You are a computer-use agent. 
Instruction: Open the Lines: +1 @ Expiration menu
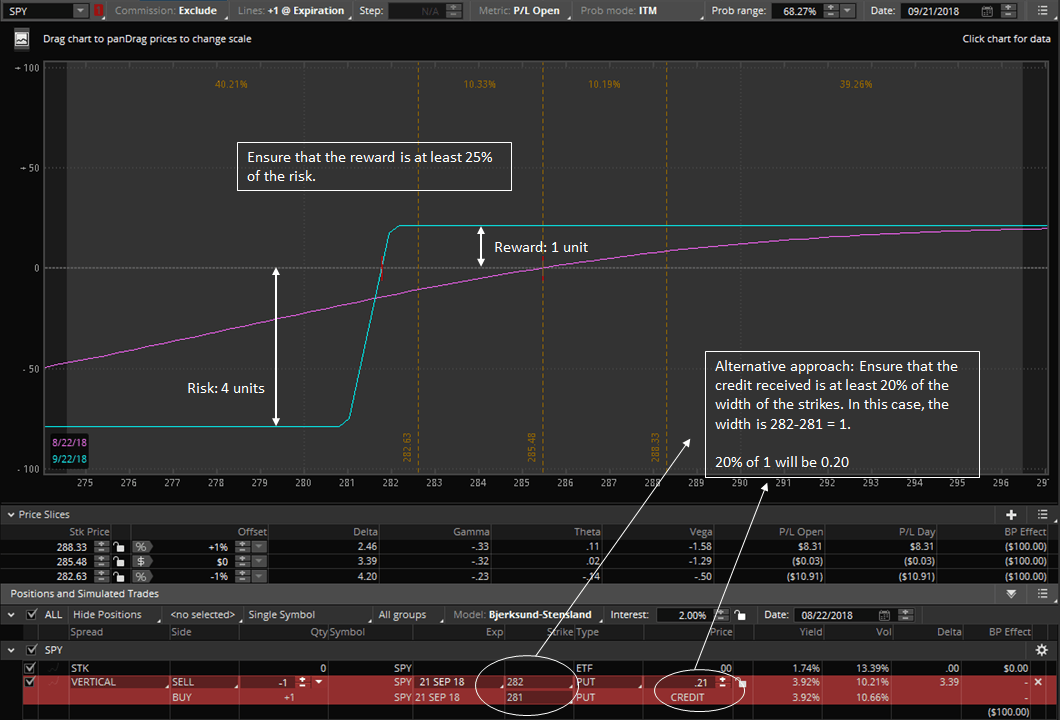pos(293,12)
